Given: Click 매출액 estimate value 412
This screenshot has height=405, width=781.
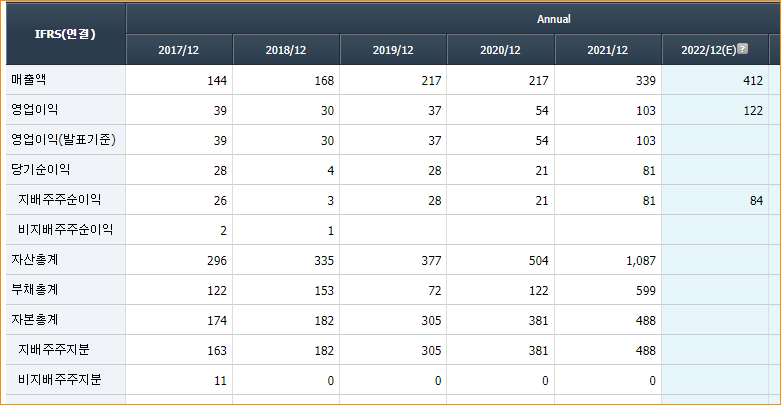Looking at the screenshot, I should [753, 81].
